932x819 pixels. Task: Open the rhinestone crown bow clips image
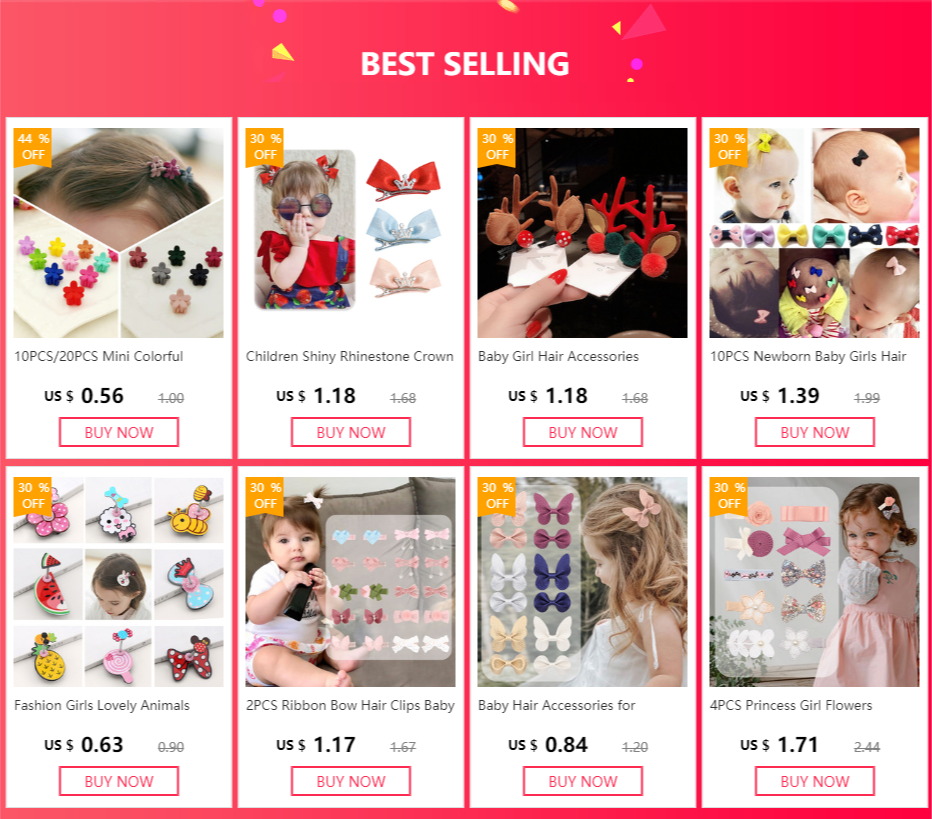(x=351, y=233)
